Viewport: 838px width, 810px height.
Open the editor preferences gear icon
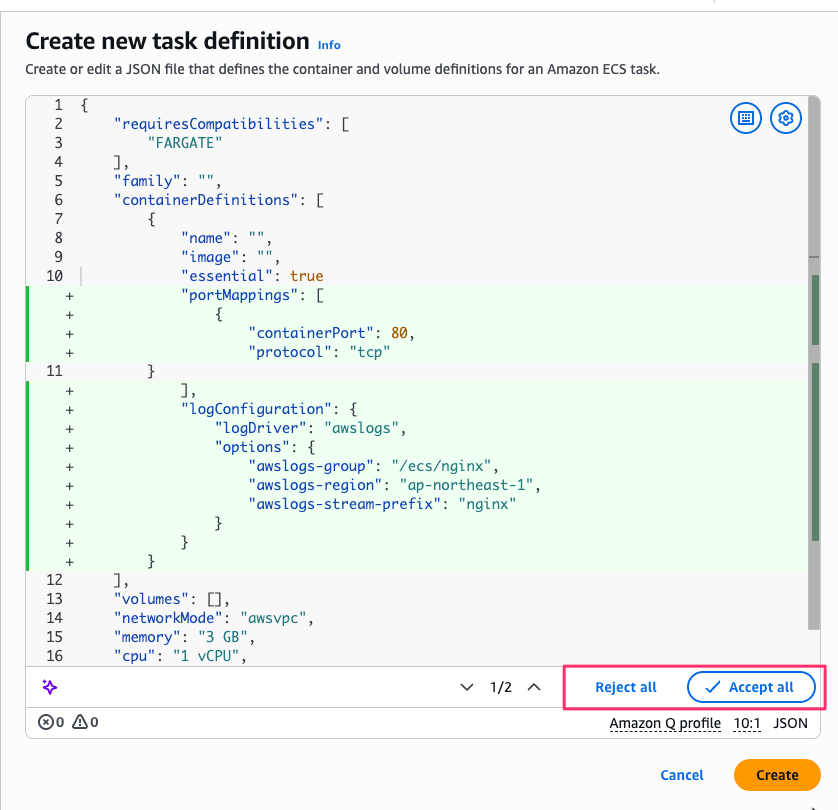(786, 118)
